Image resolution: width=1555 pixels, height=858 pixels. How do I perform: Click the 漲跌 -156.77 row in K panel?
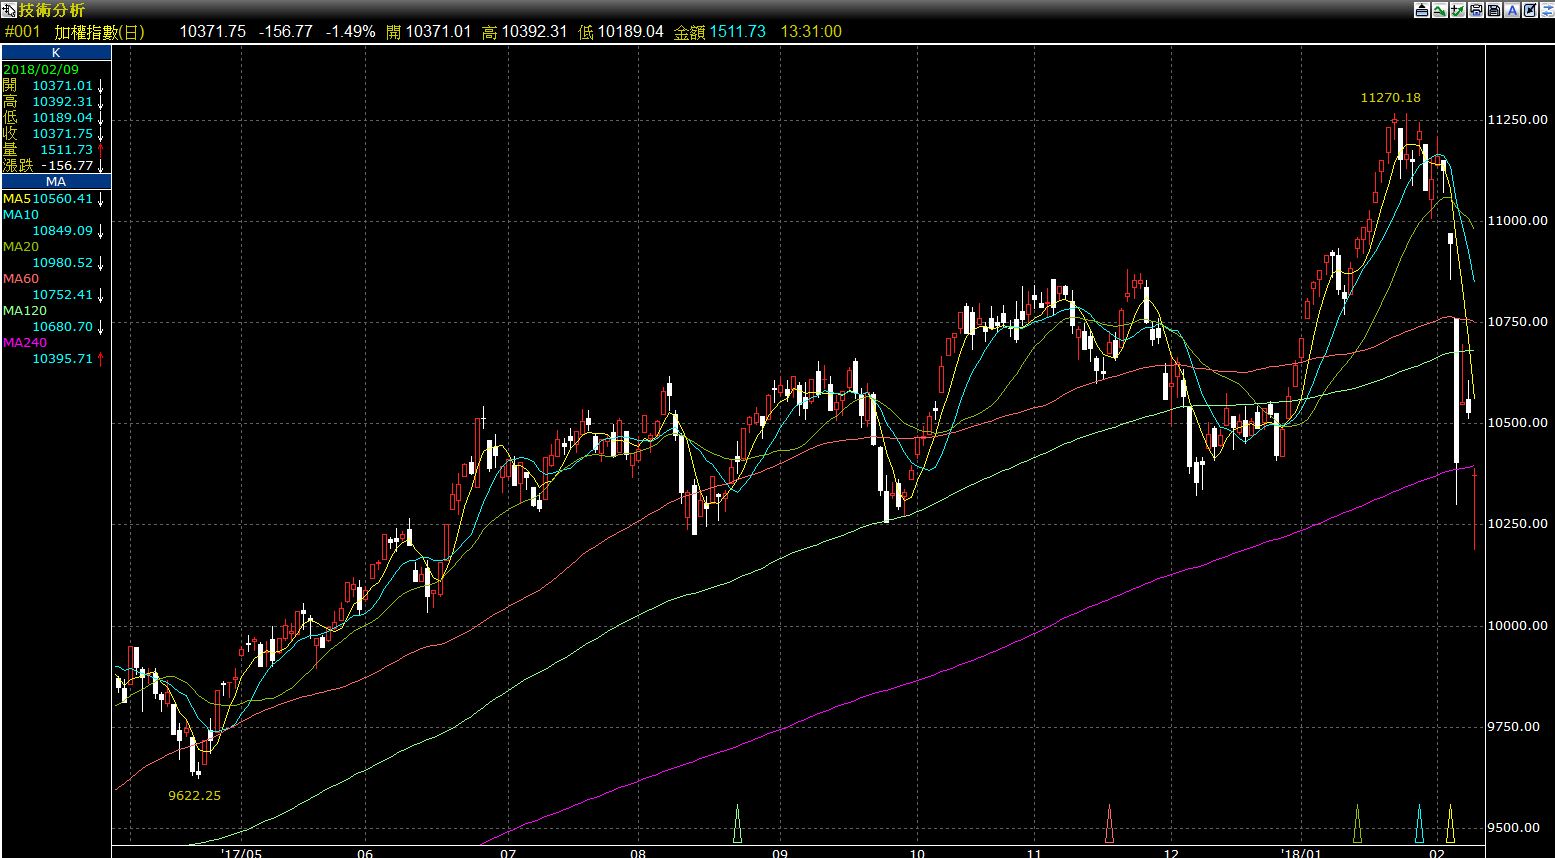pyautogui.click(x=54, y=166)
